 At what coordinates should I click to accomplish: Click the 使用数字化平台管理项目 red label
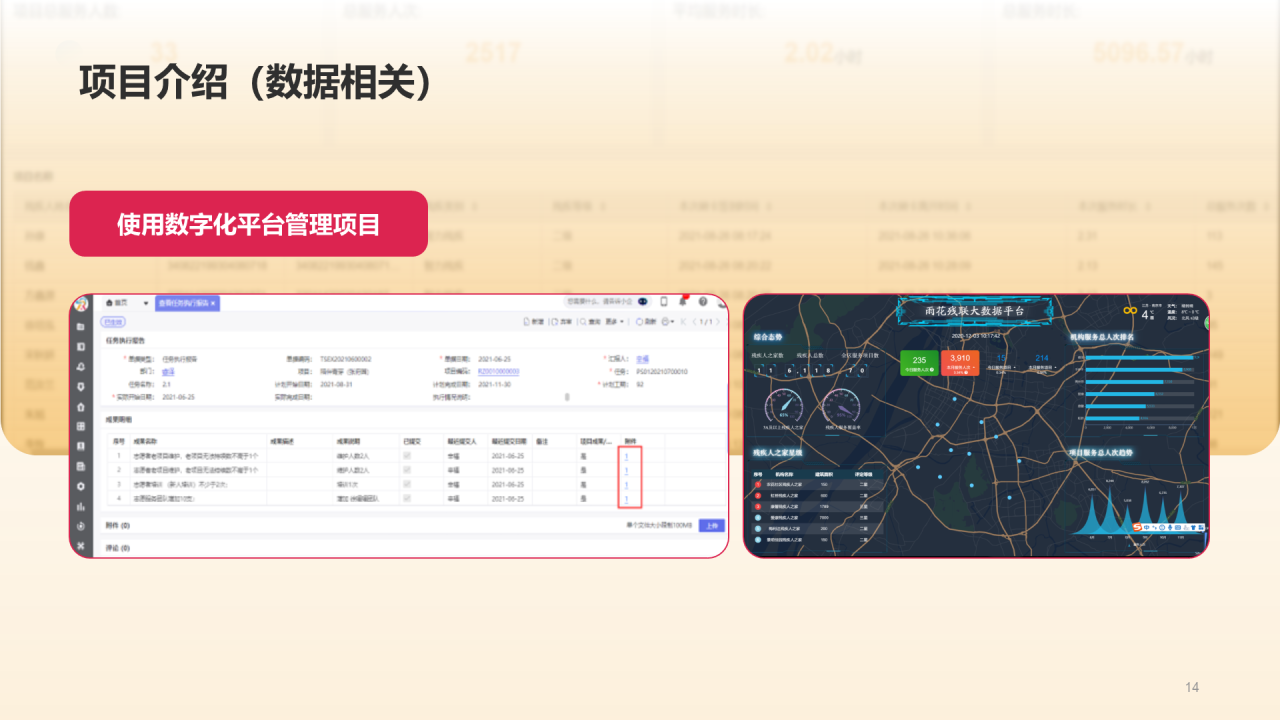tap(248, 224)
